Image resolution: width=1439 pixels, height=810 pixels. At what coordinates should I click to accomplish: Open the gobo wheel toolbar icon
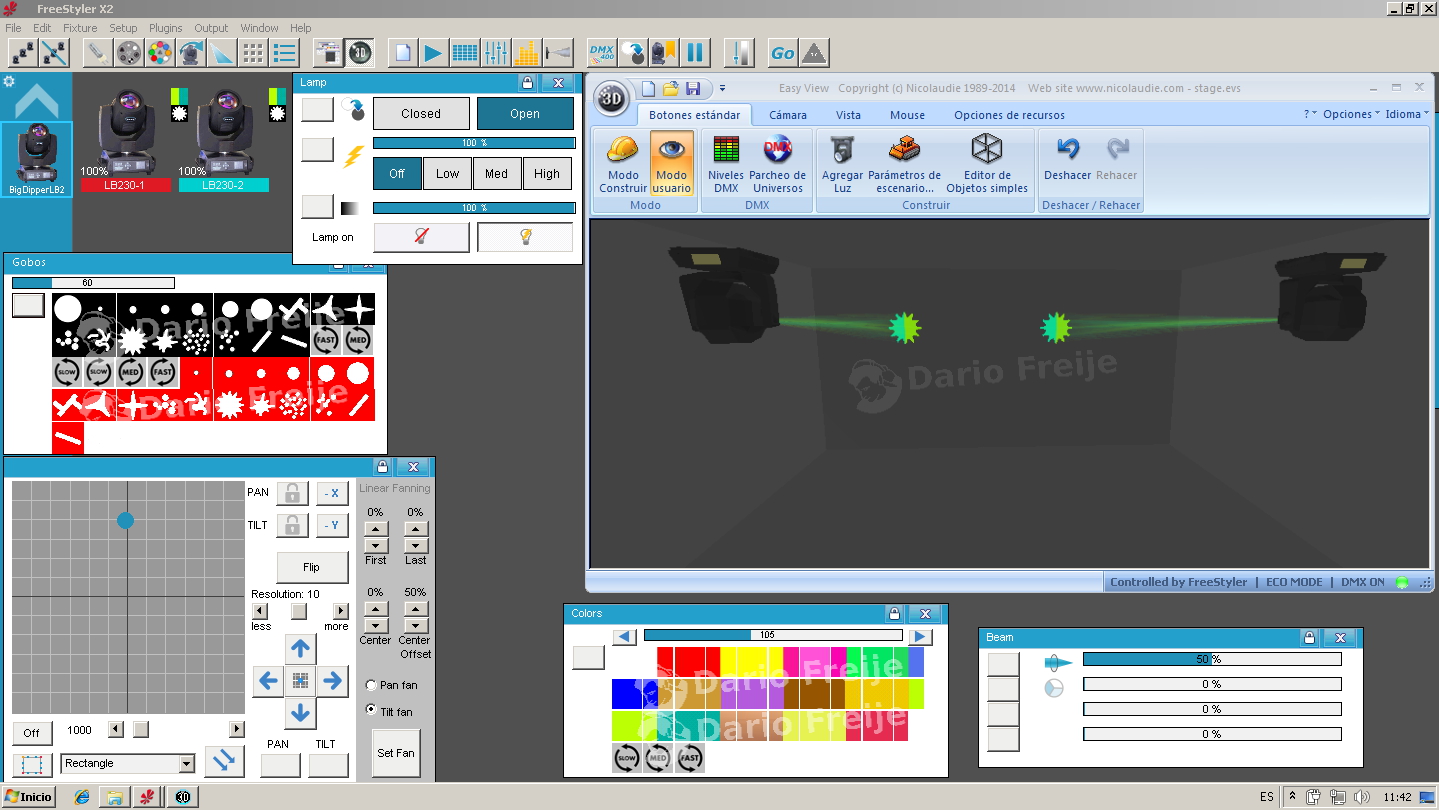click(x=129, y=52)
